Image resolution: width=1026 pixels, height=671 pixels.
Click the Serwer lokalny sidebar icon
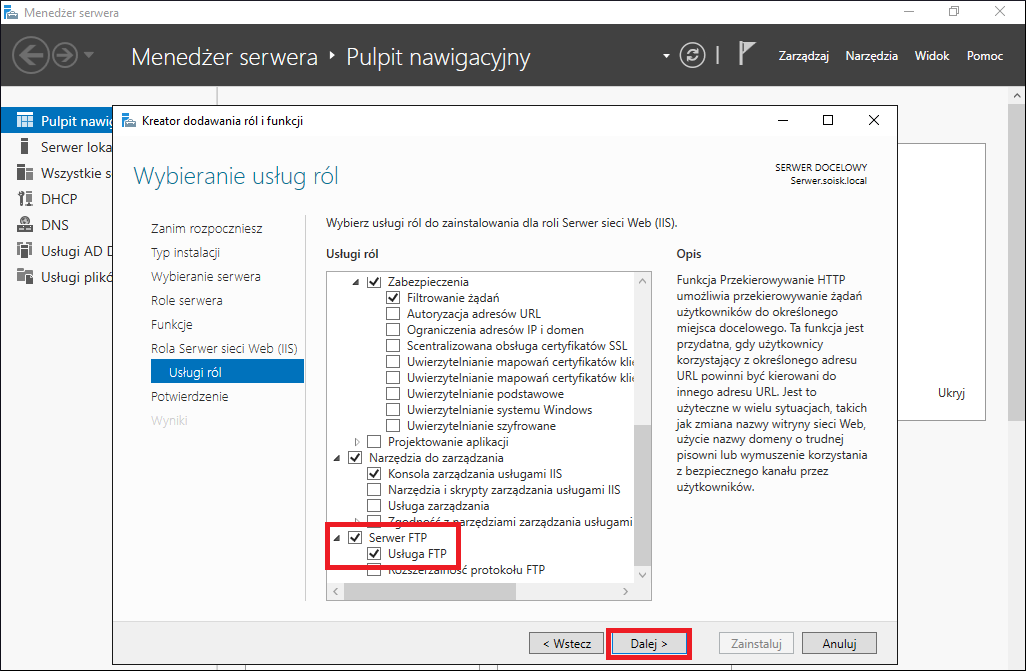pyautogui.click(x=25, y=147)
